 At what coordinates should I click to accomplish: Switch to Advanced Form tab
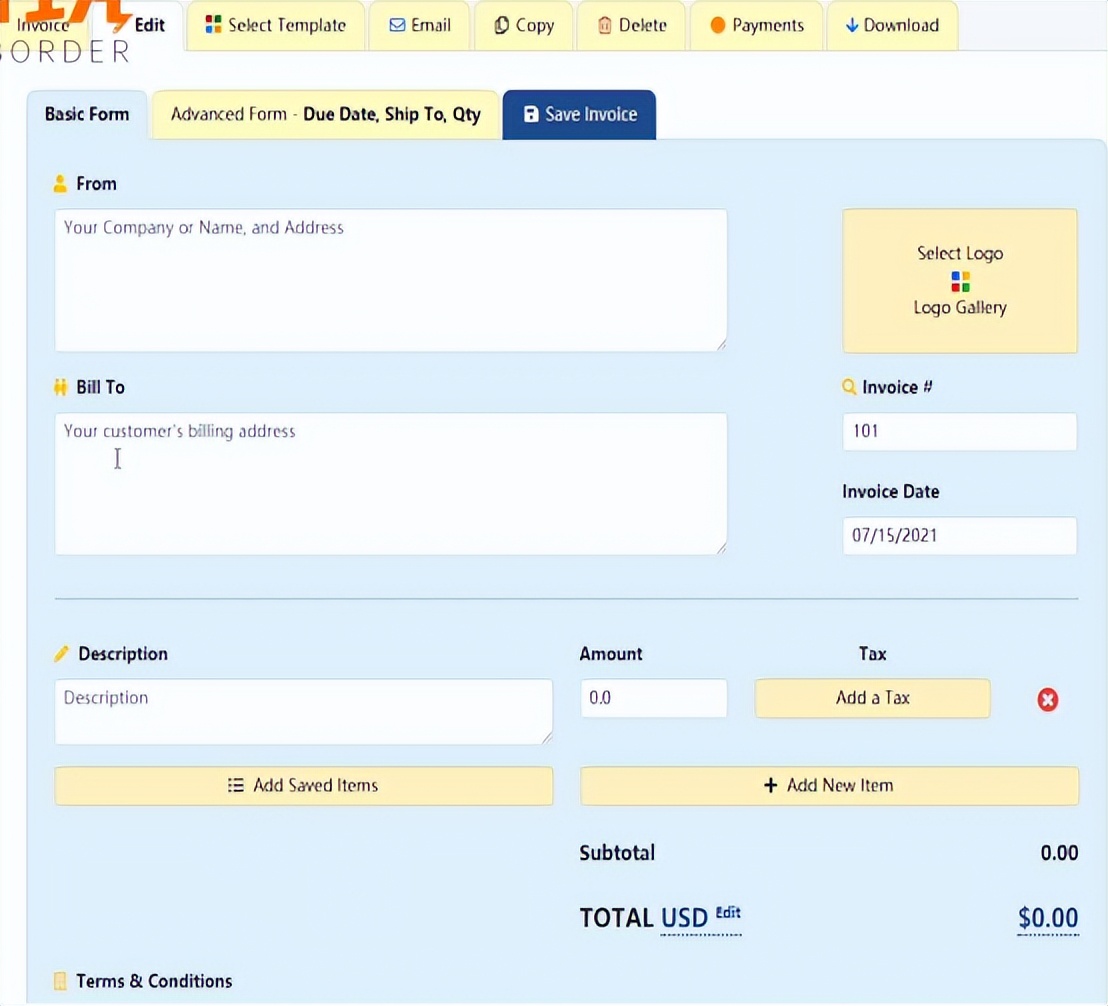(x=326, y=114)
